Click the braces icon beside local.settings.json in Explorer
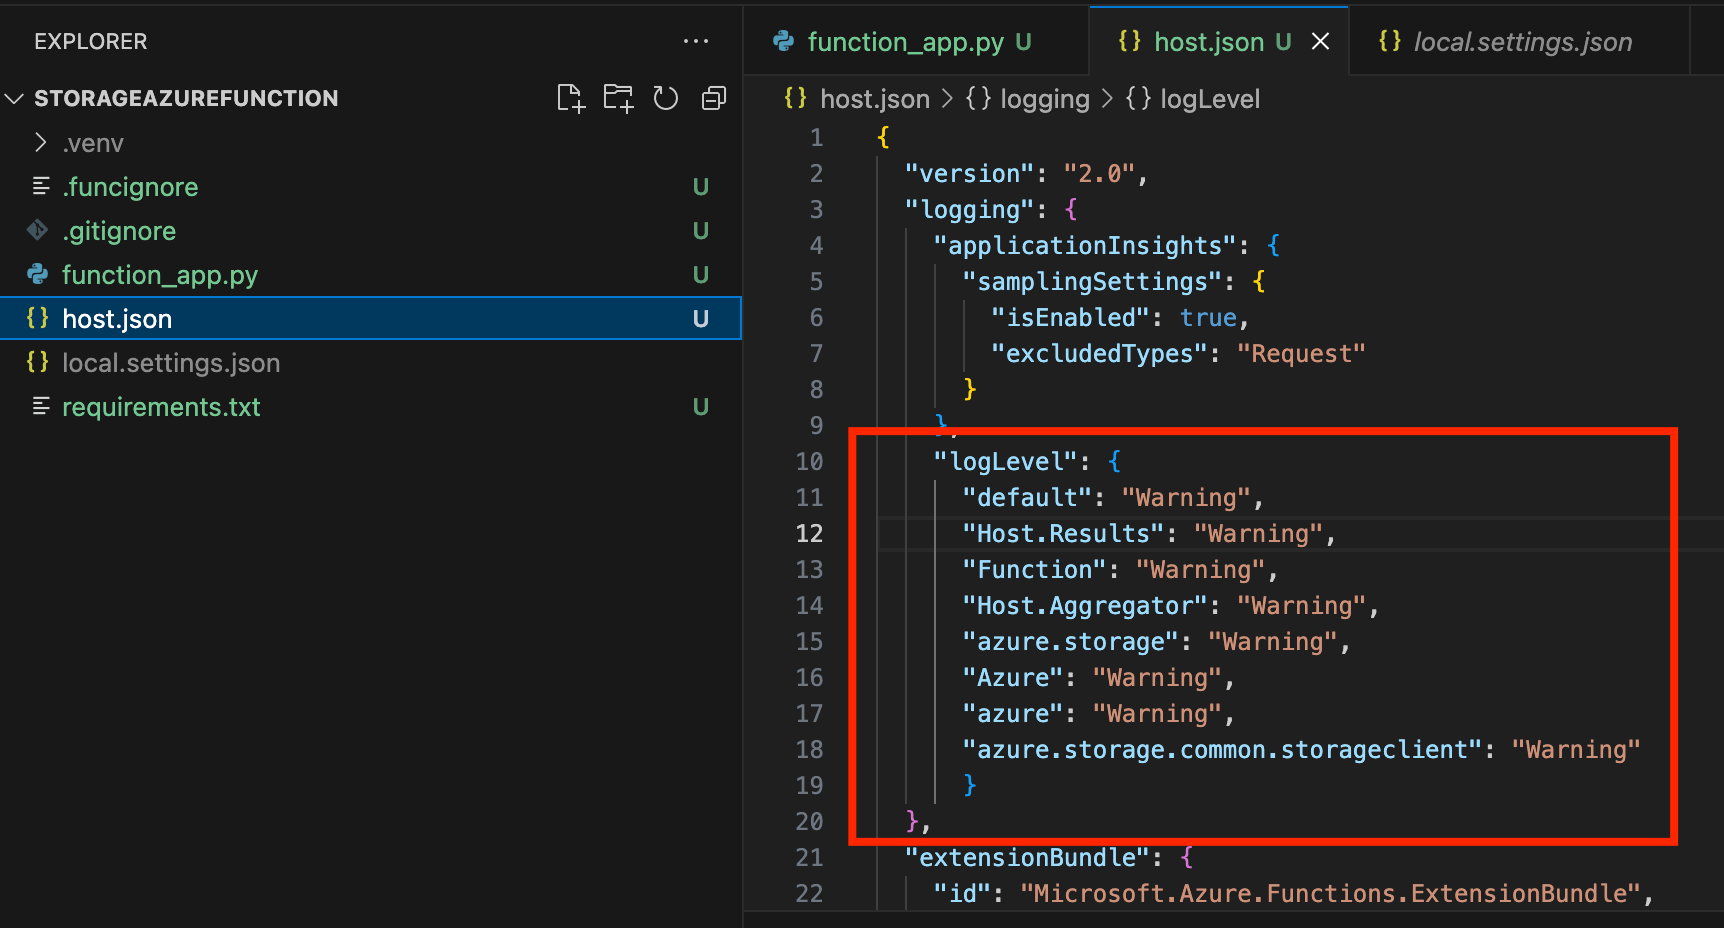Screen dimensions: 1724x928 click(x=38, y=362)
